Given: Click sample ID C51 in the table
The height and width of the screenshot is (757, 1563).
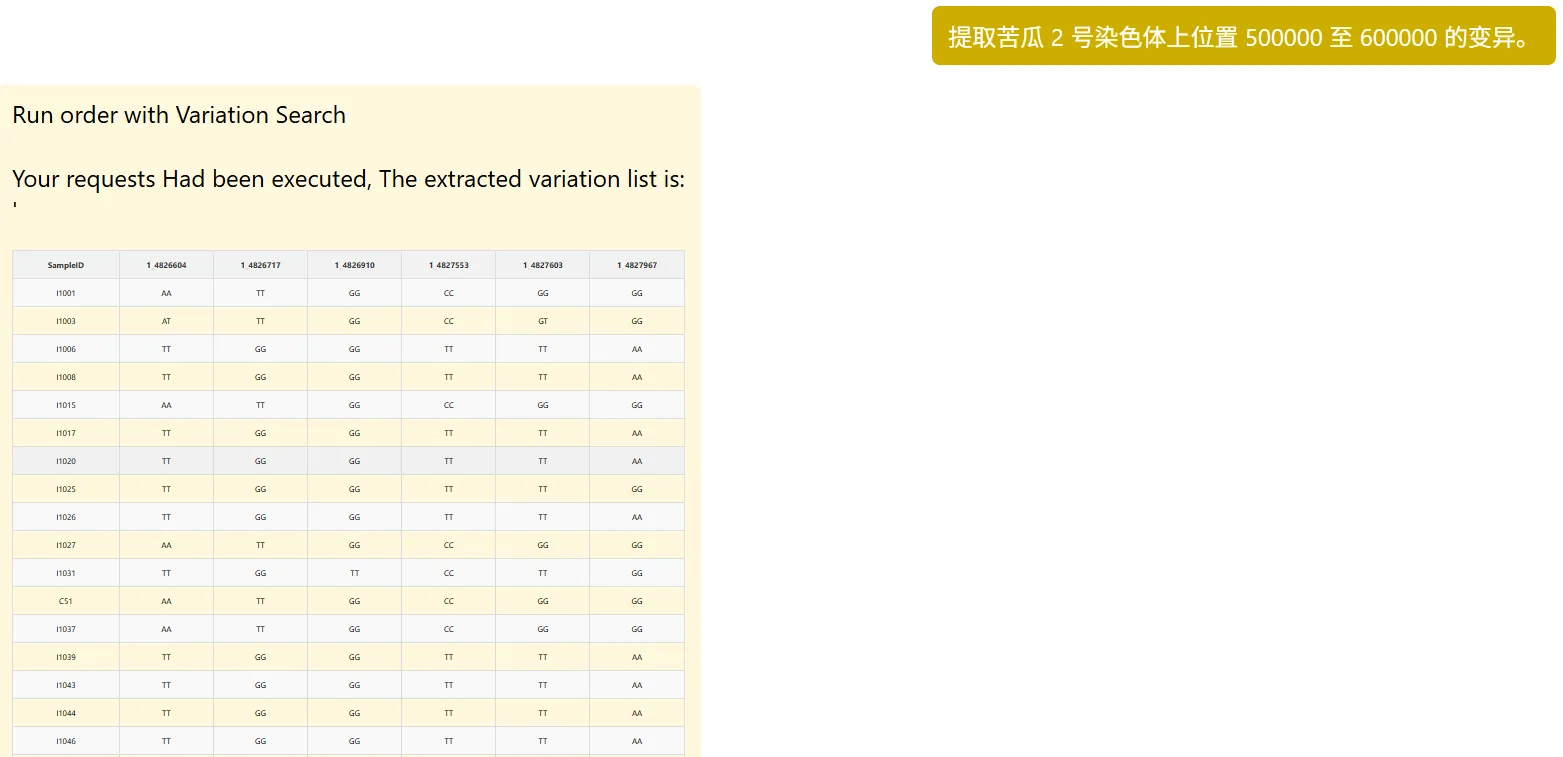Looking at the screenshot, I should point(66,601).
